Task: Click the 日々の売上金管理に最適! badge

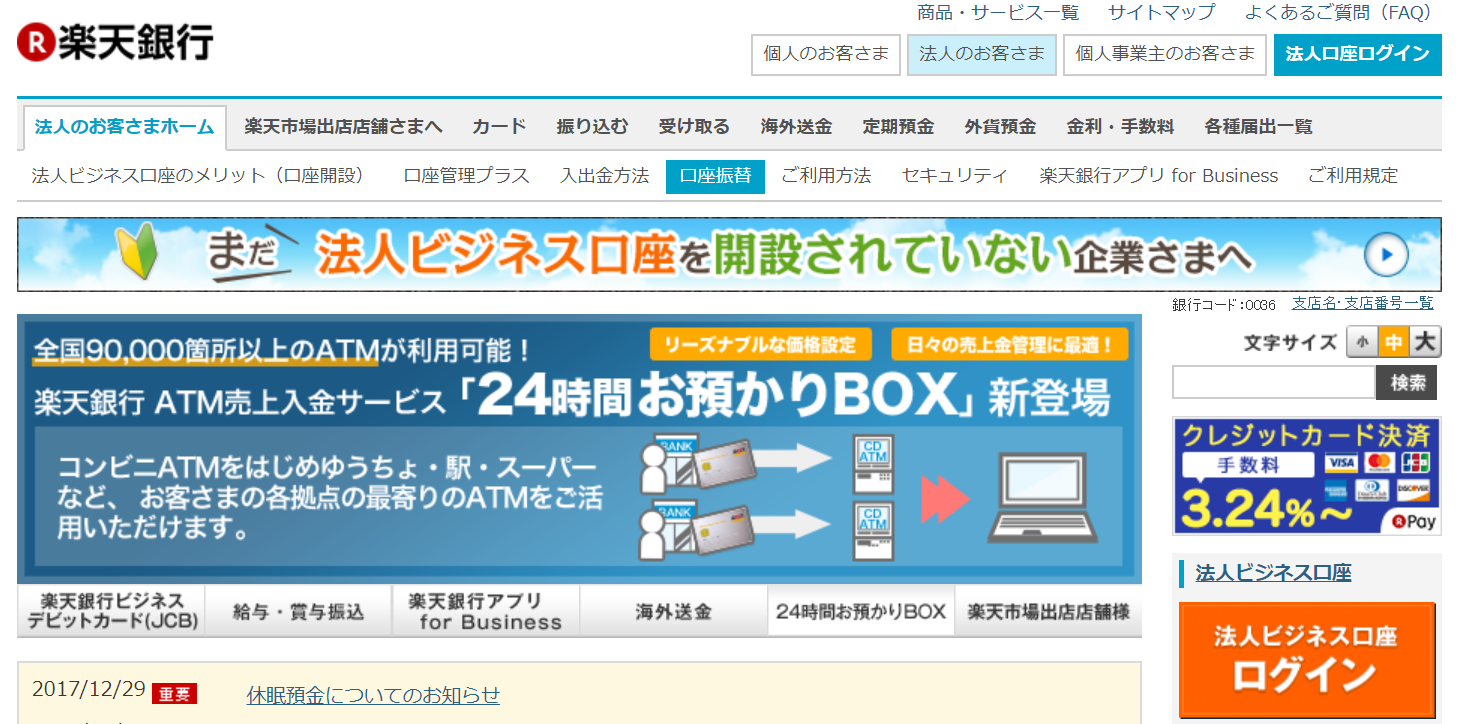Action: tap(1010, 345)
